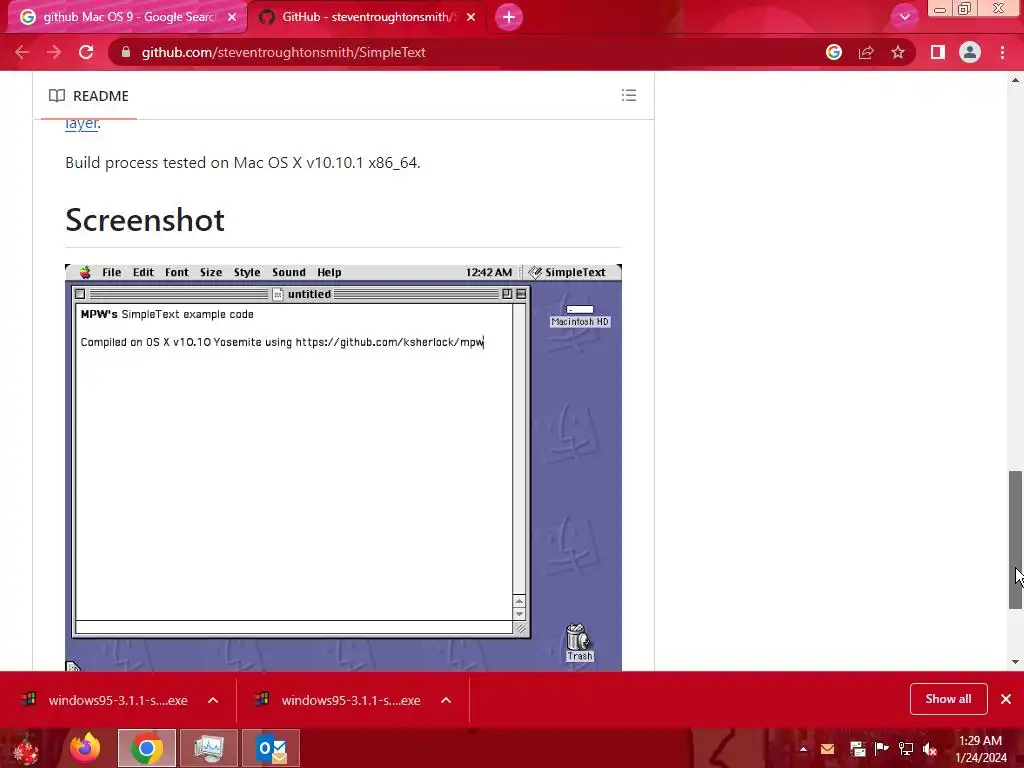Bookmark this page with star

898,52
